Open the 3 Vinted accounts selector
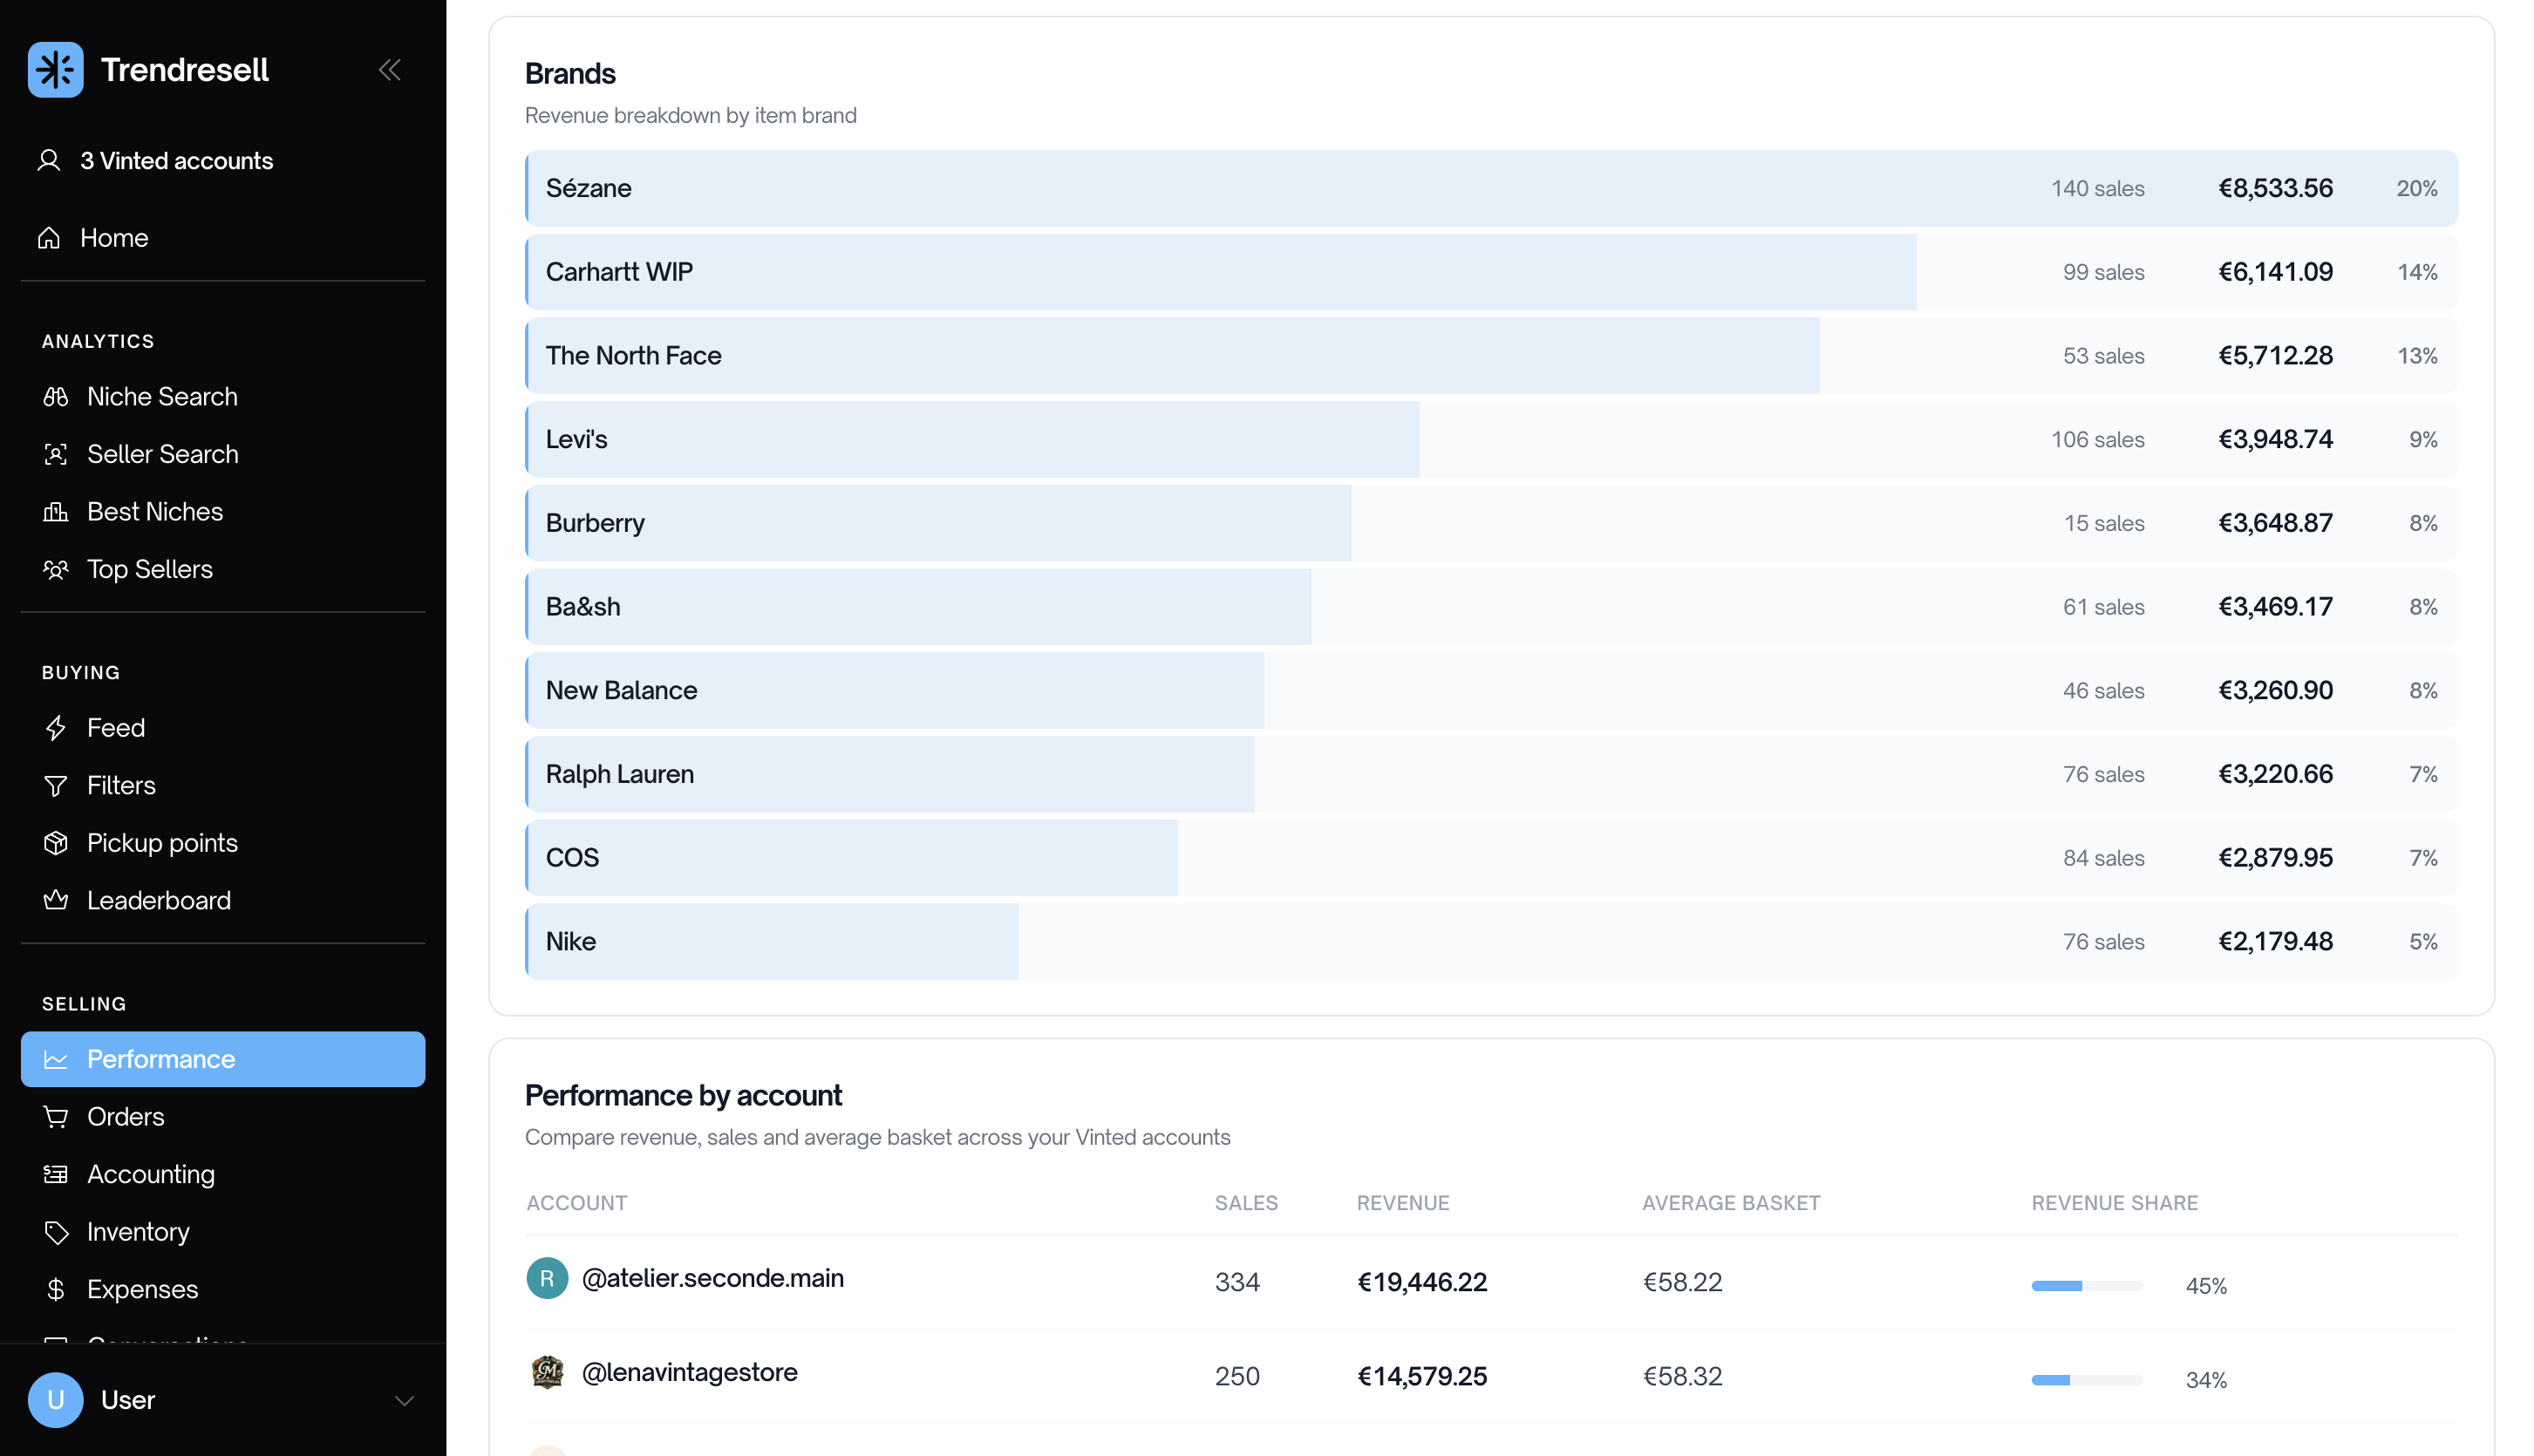 tap(156, 161)
